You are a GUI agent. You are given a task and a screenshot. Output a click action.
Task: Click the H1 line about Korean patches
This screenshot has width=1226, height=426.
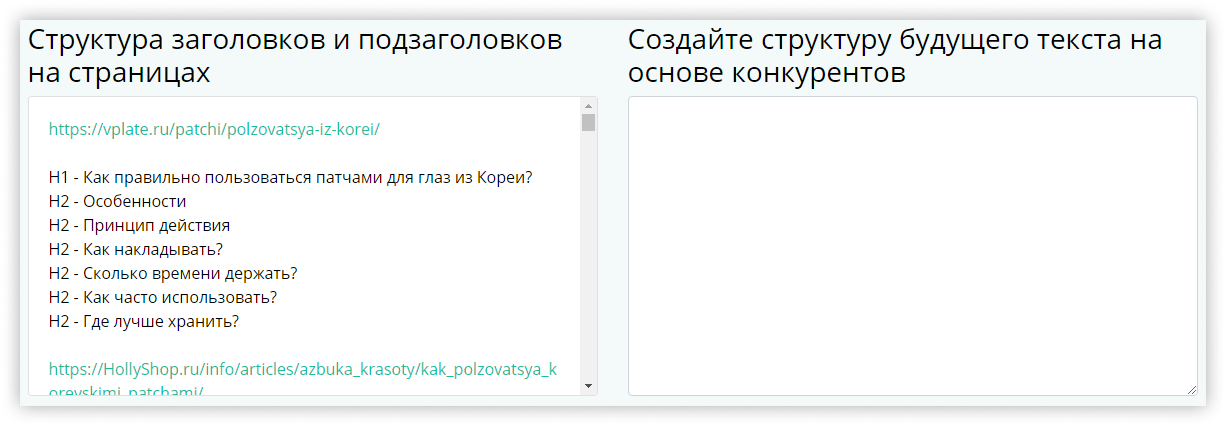coord(290,177)
